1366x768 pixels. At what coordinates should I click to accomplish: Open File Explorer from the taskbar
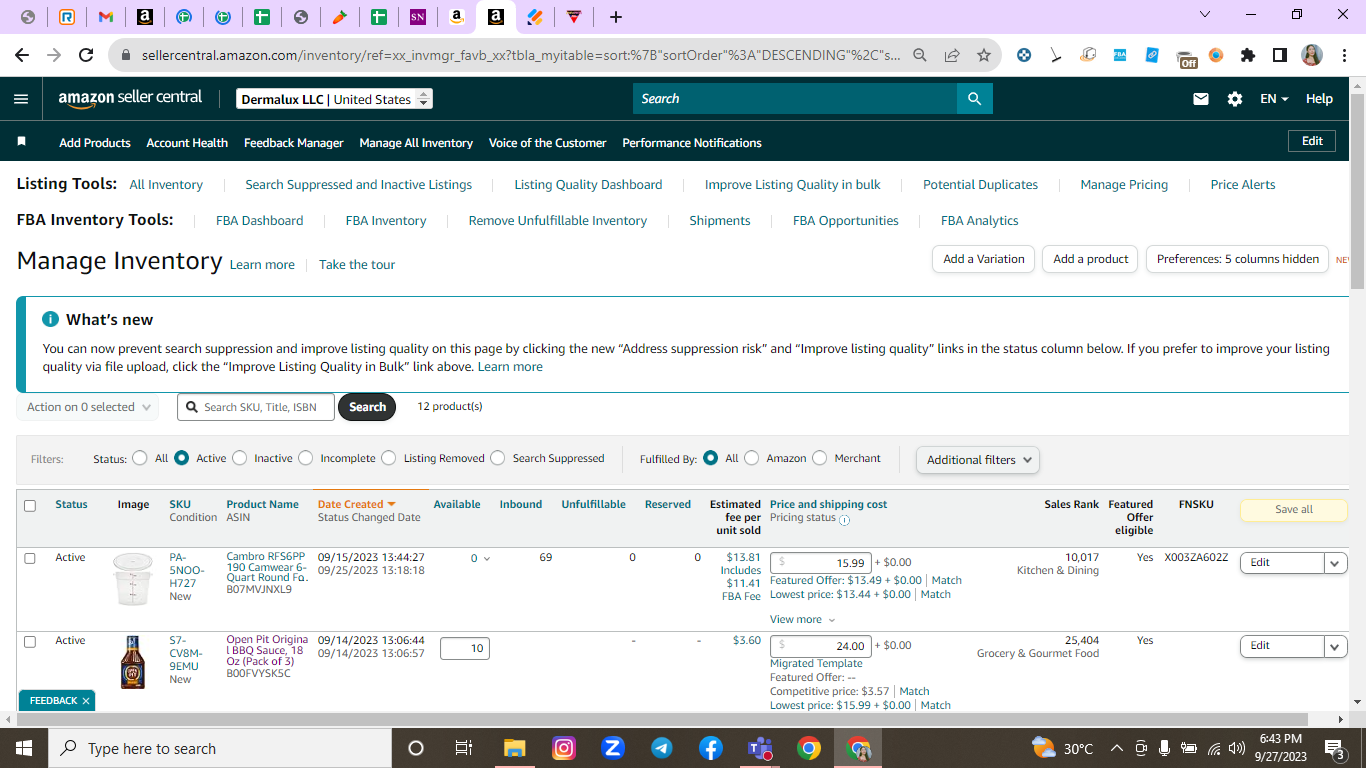tap(515, 748)
